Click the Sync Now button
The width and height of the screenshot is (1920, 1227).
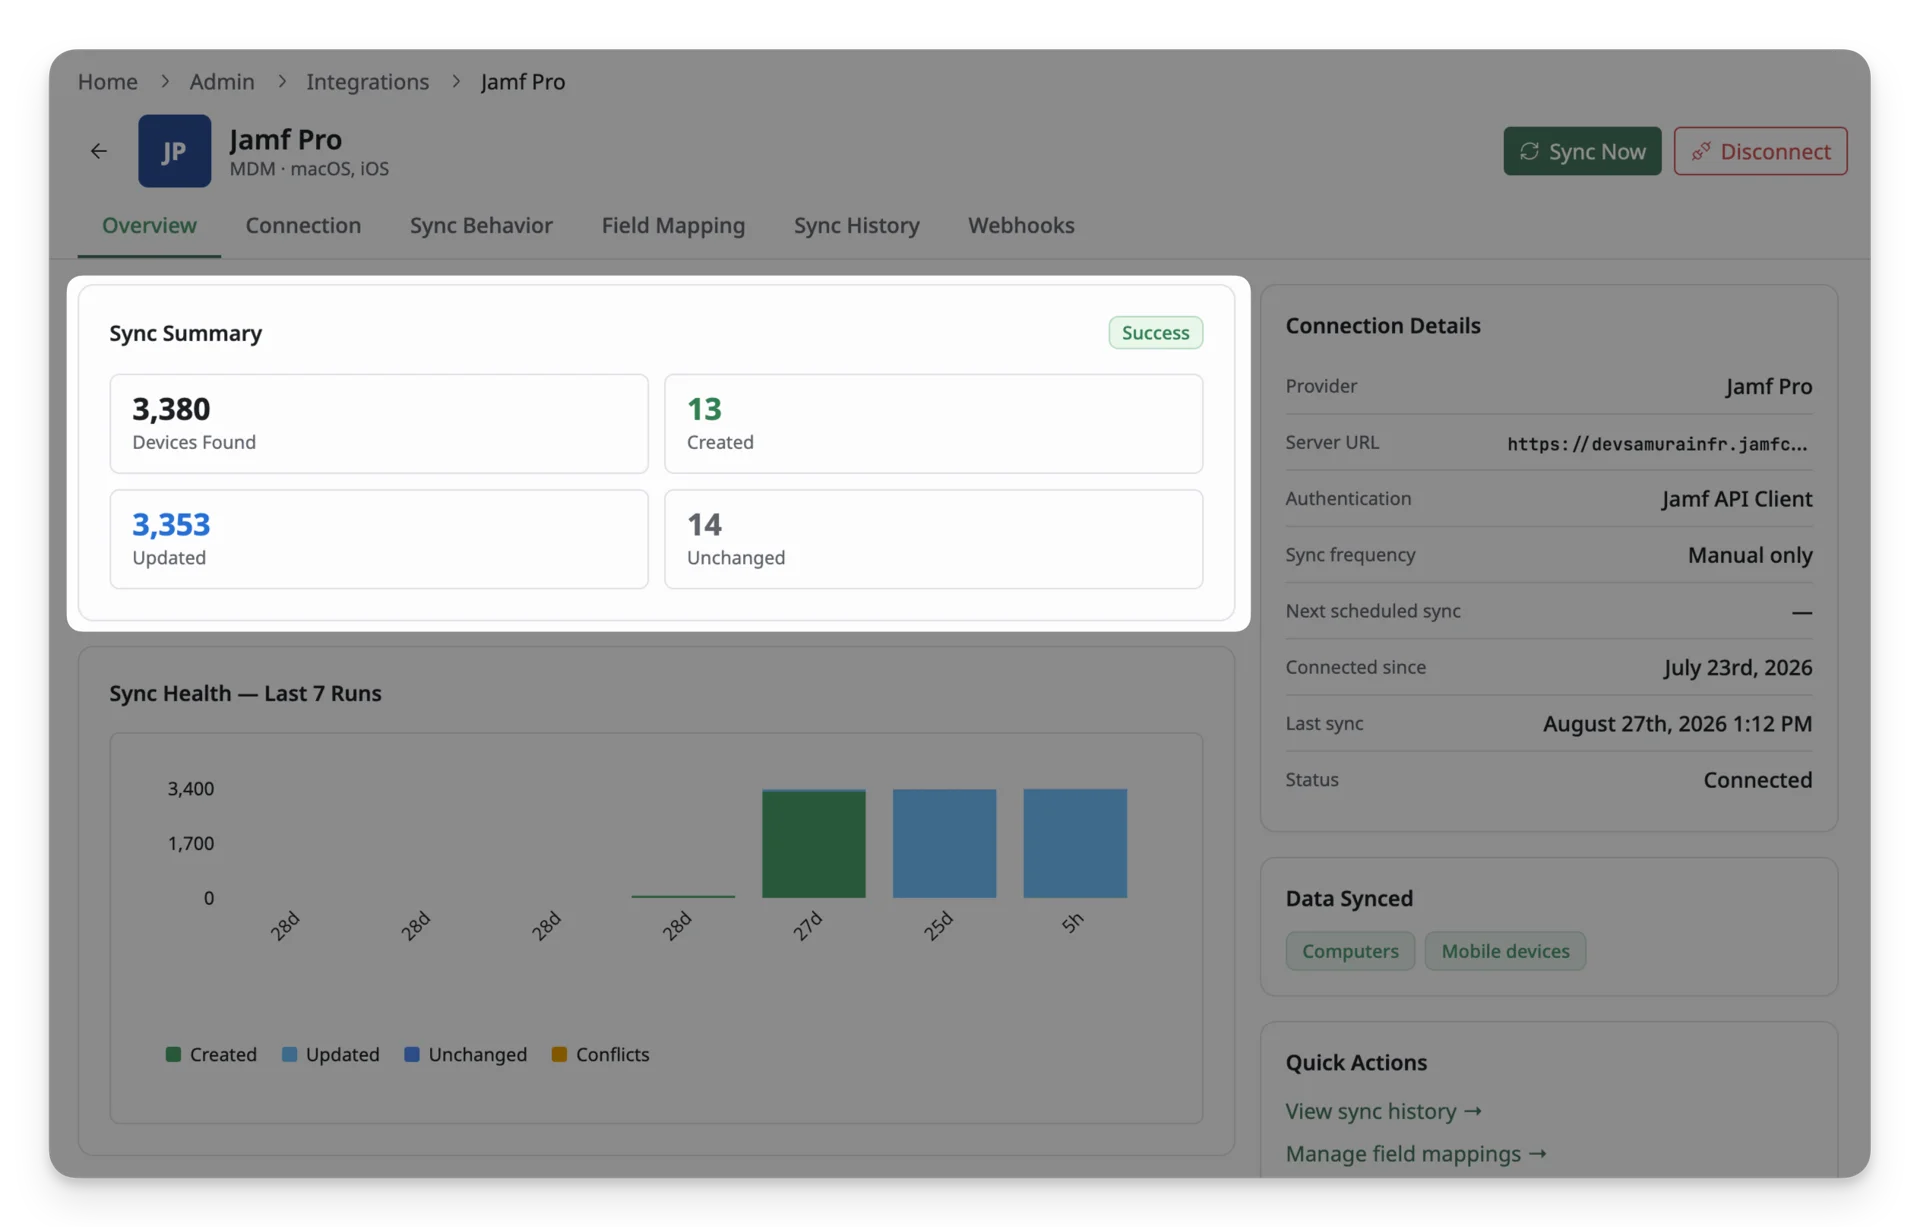point(1582,151)
